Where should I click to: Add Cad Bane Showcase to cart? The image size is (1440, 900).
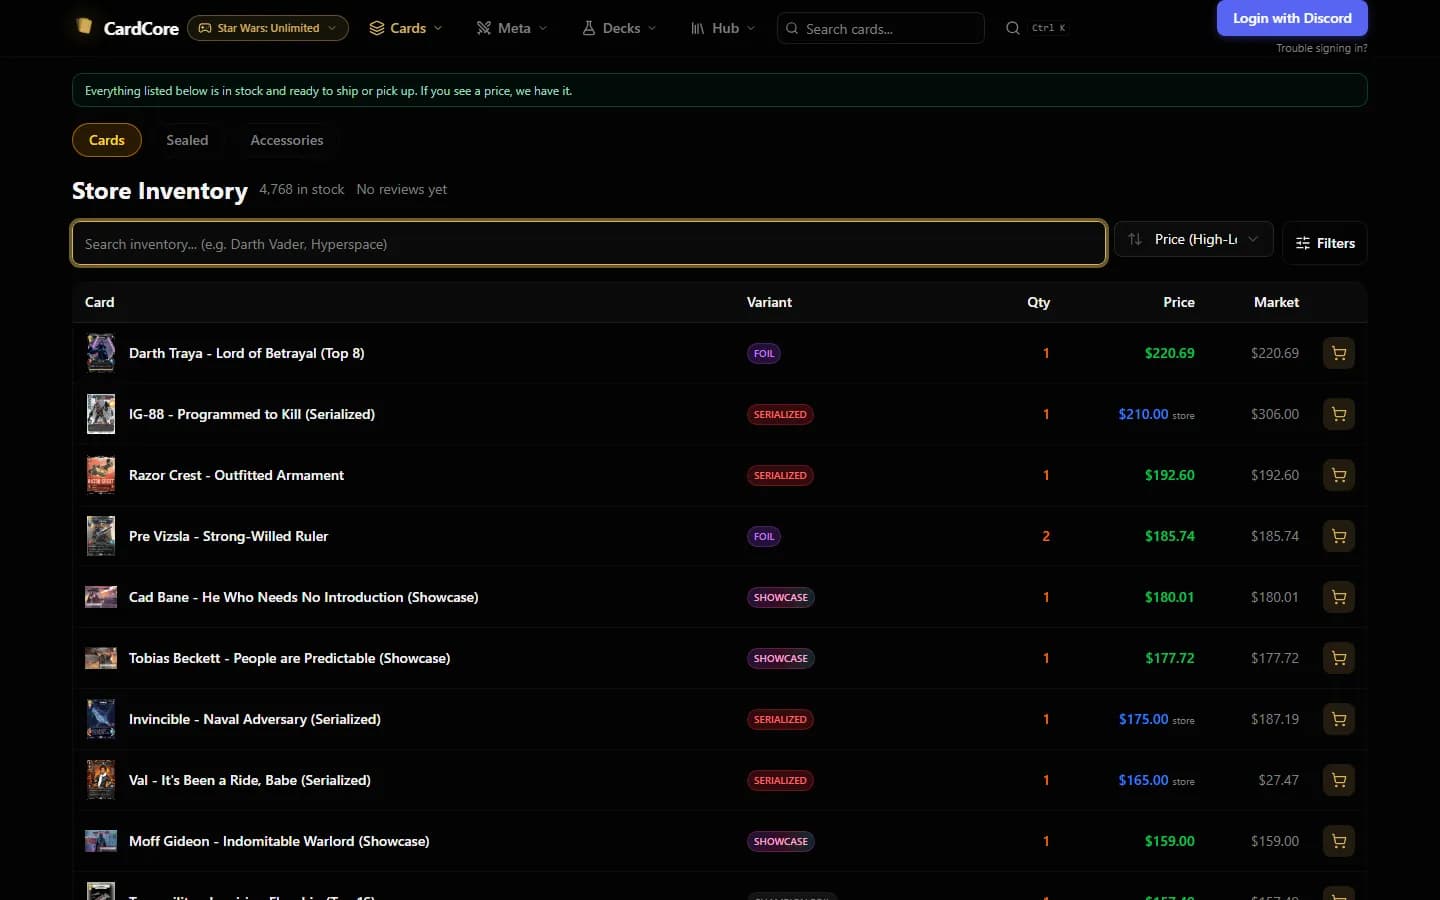[x=1339, y=597]
